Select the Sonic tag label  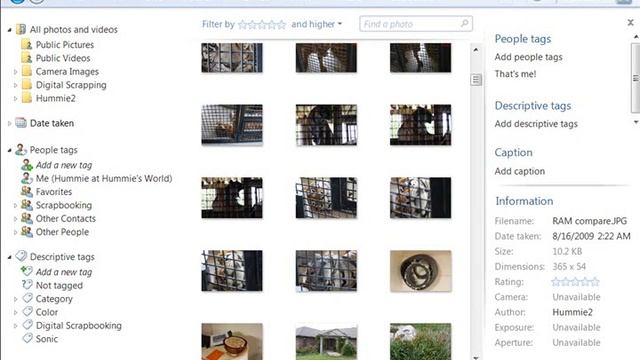point(47,339)
